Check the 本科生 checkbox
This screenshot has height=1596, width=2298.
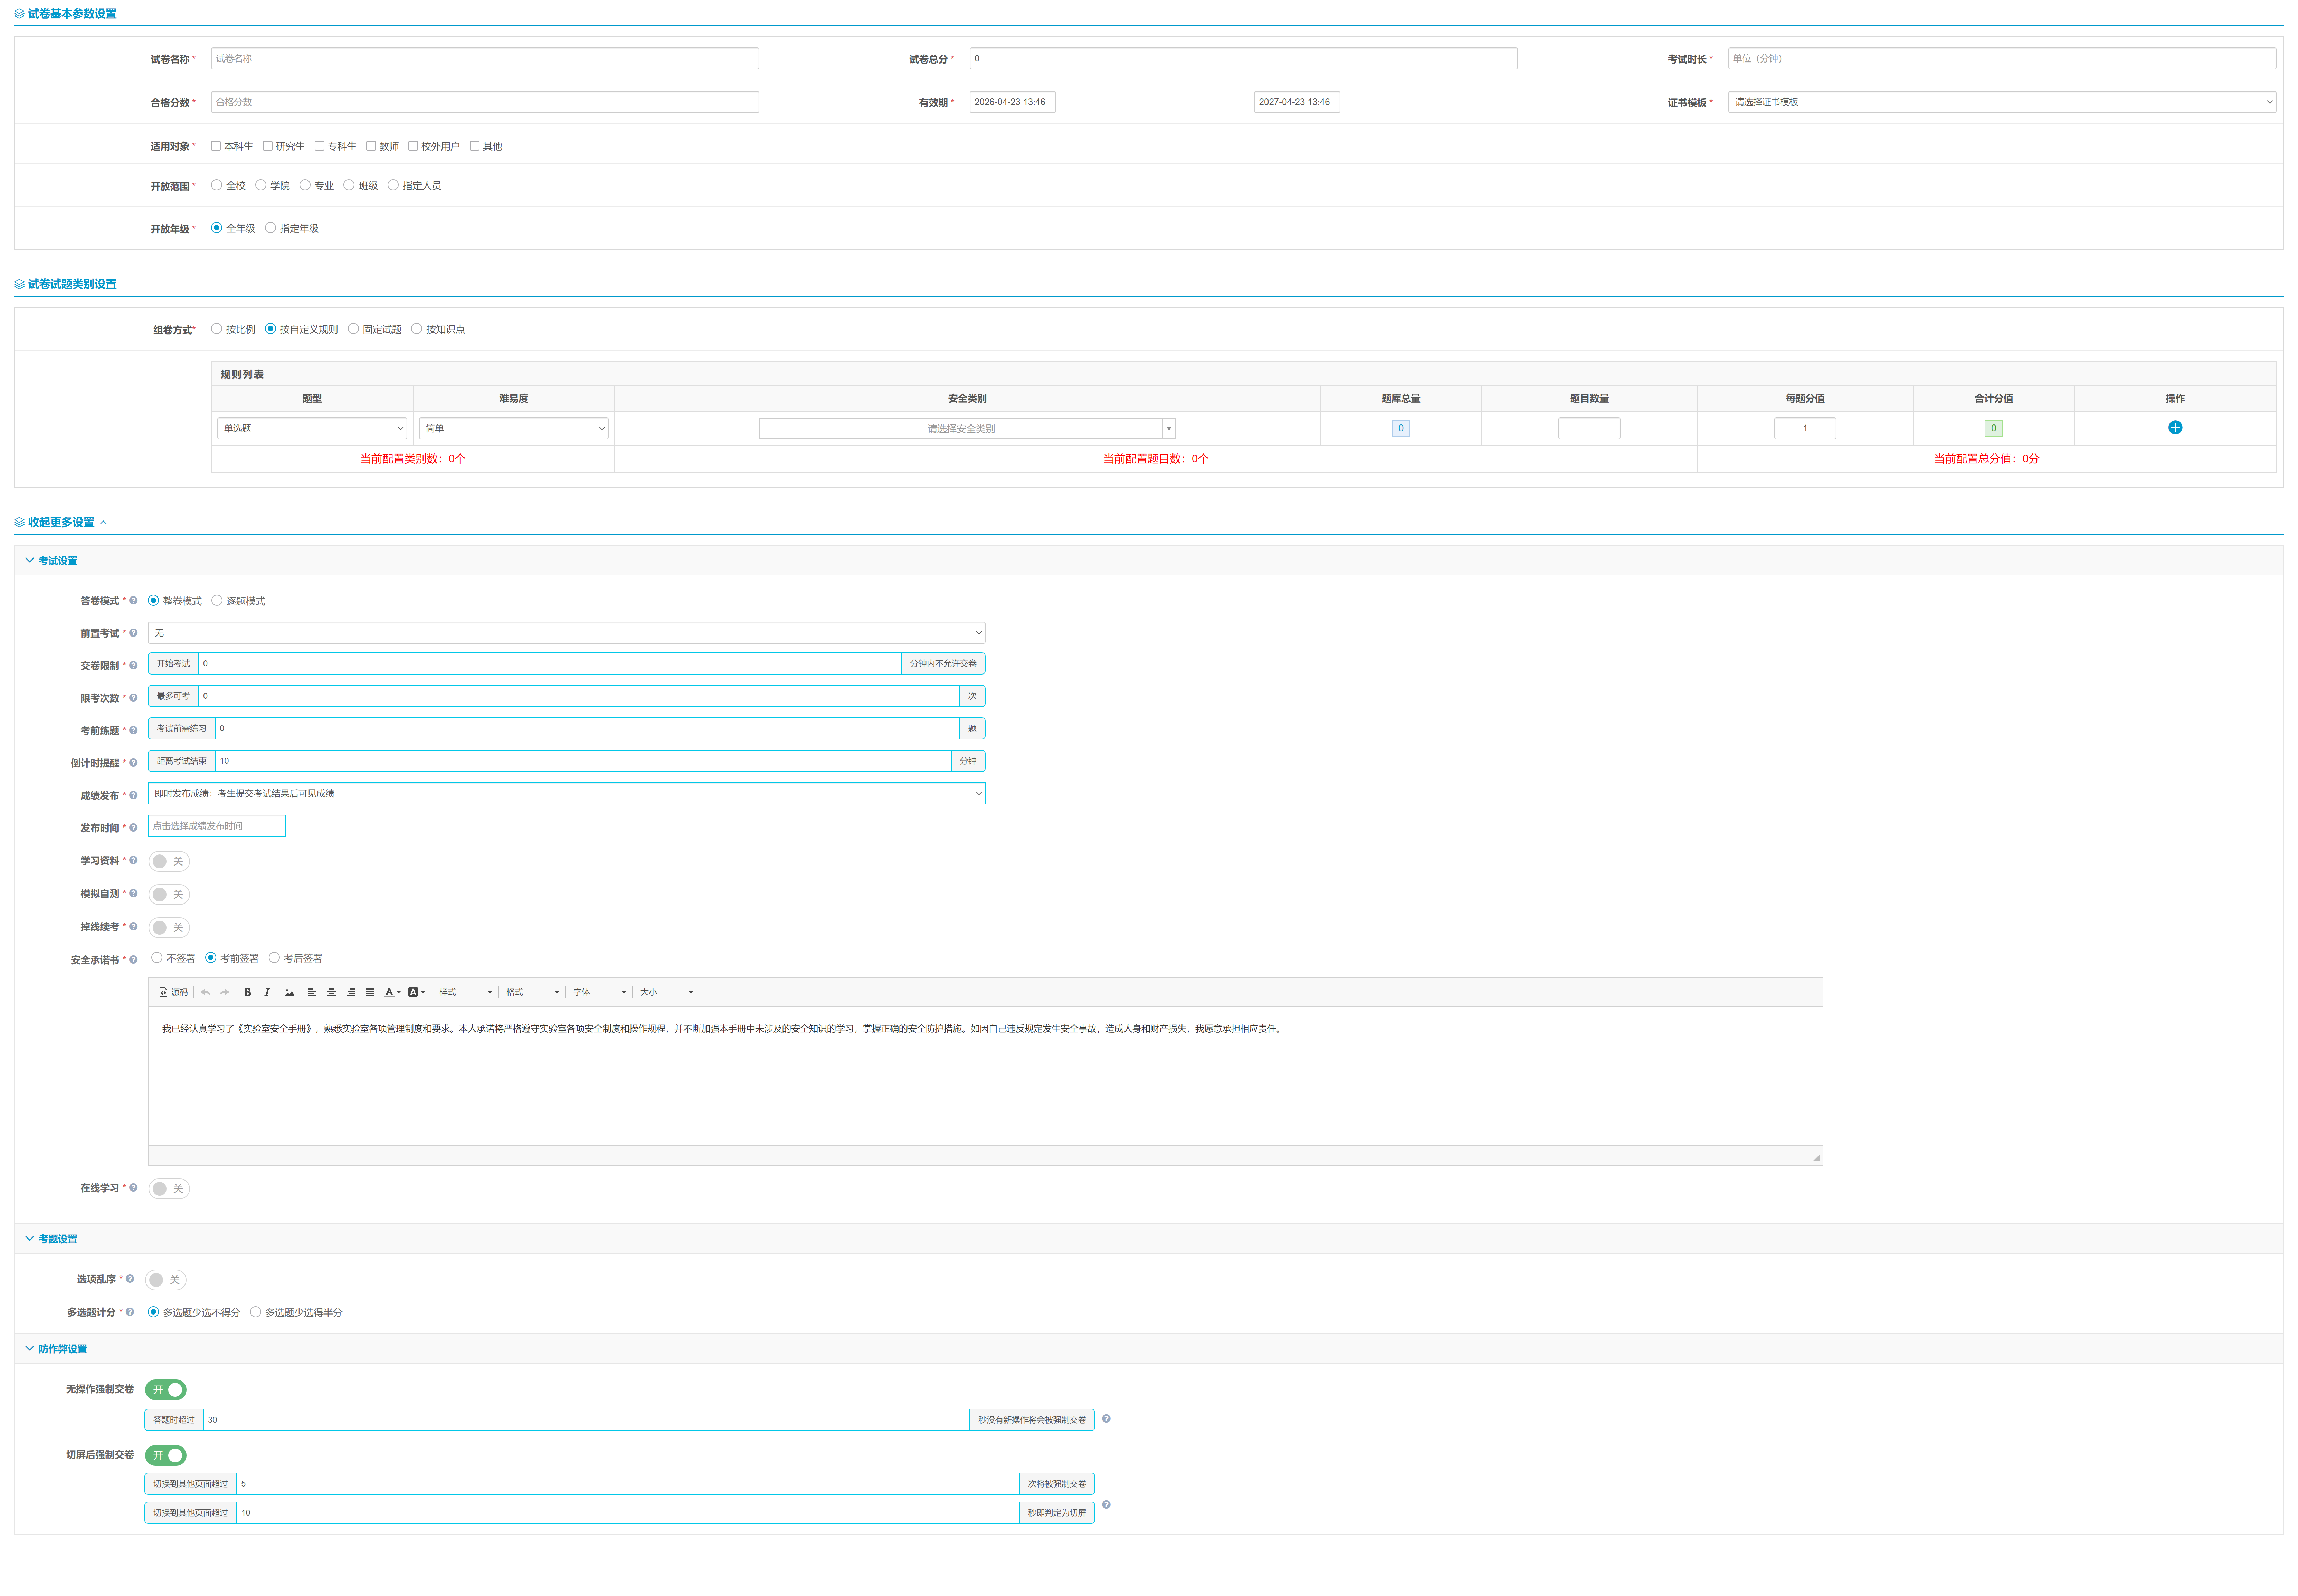216,146
